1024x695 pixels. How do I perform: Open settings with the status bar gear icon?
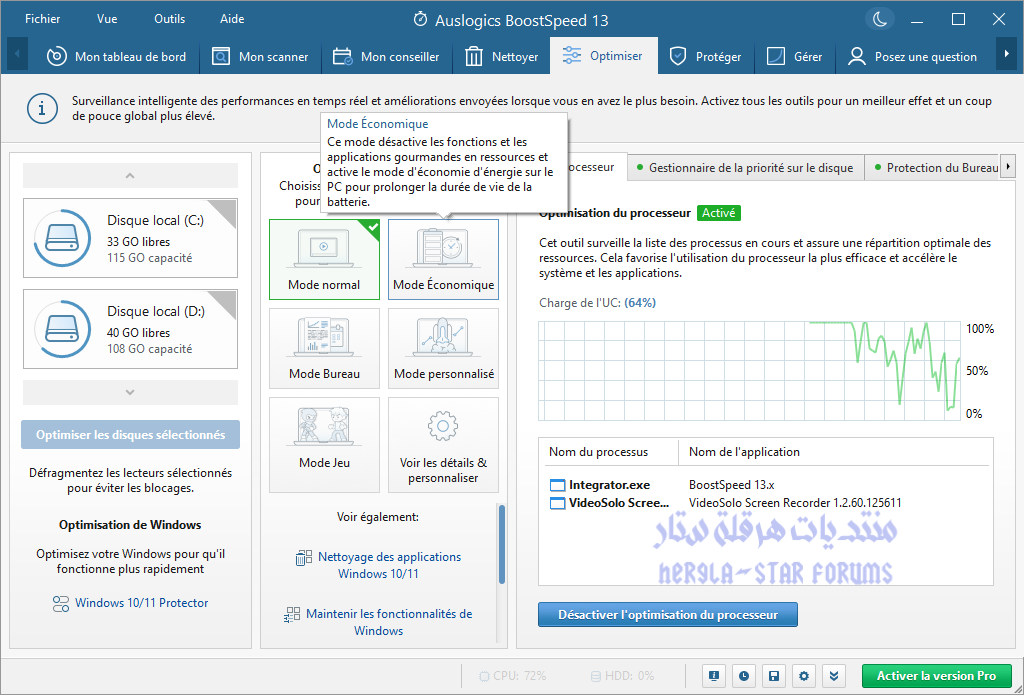tap(804, 675)
